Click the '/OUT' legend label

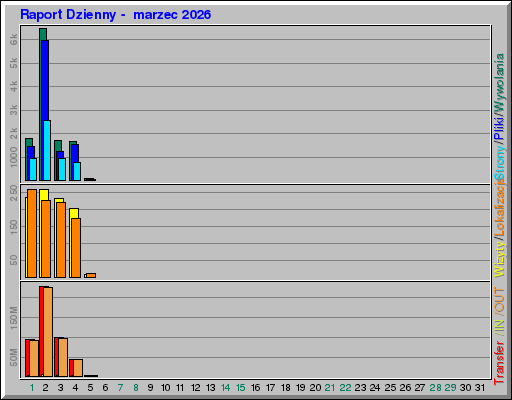click(499, 300)
